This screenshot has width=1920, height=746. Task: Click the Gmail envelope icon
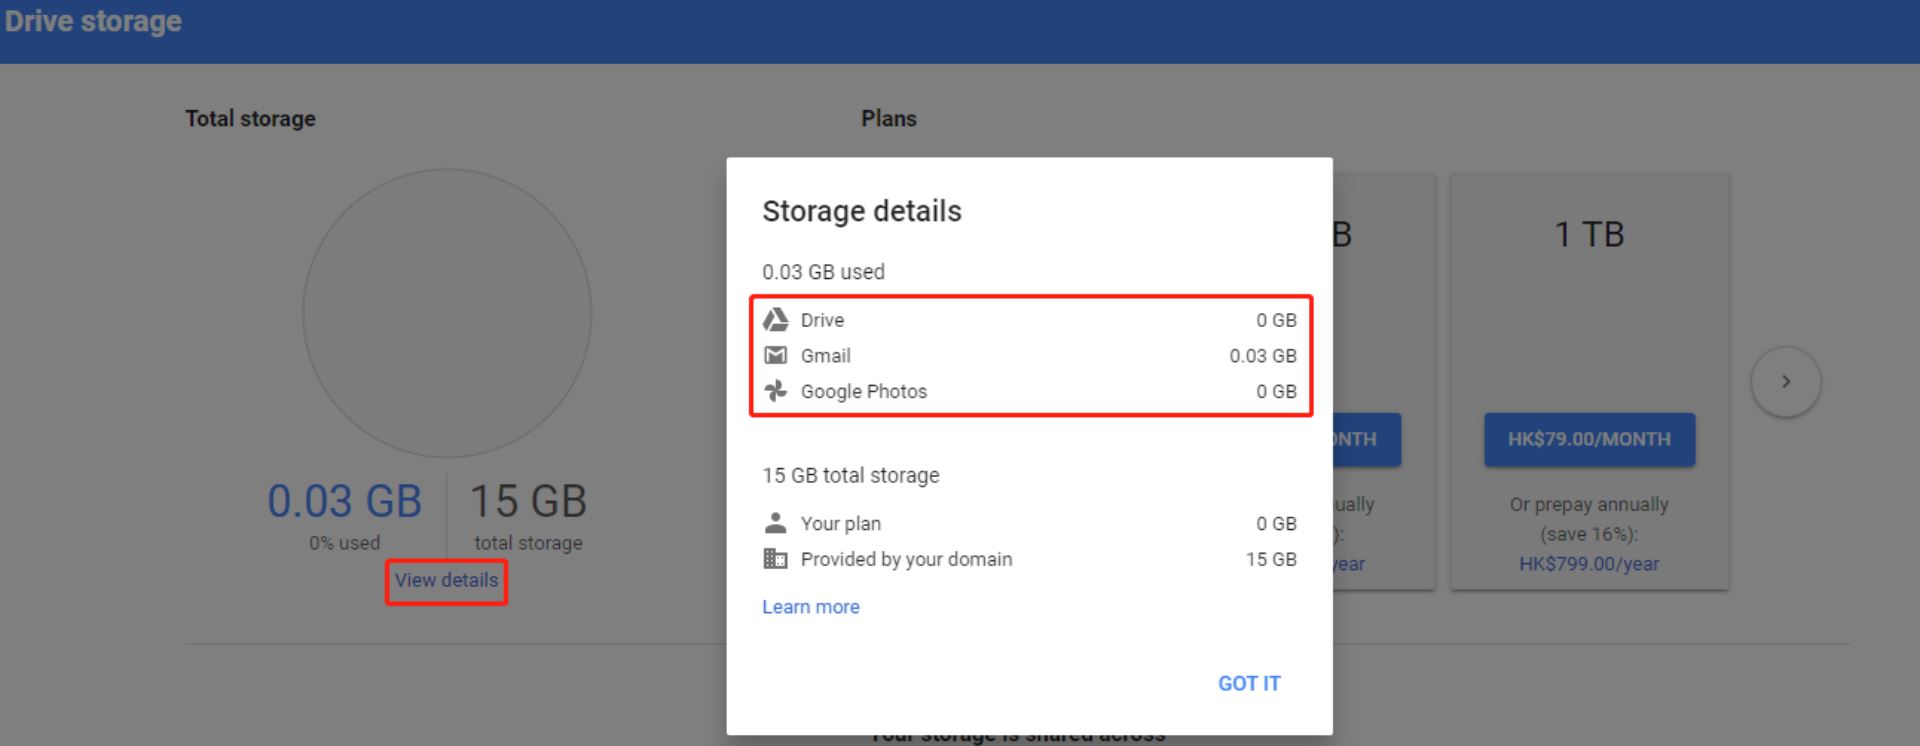[776, 355]
